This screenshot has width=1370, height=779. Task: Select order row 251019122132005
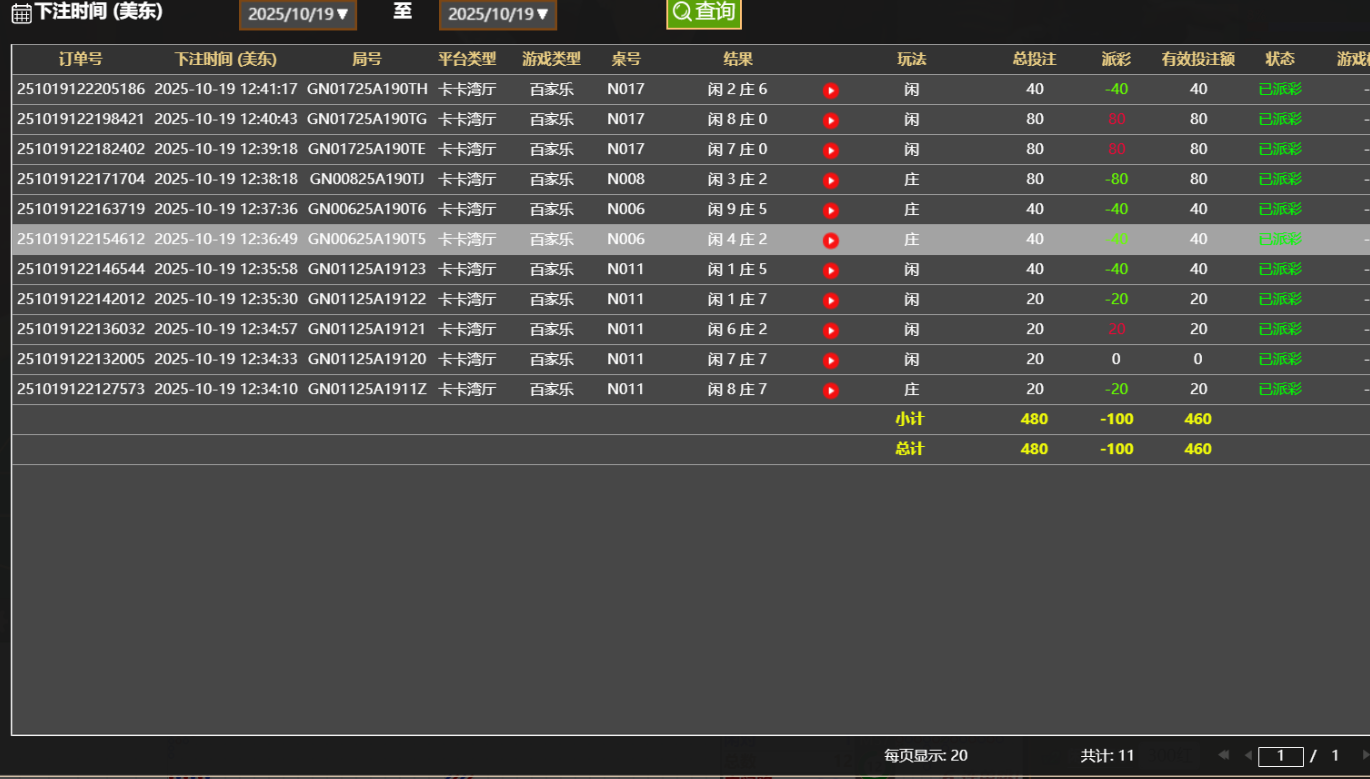[81, 359]
